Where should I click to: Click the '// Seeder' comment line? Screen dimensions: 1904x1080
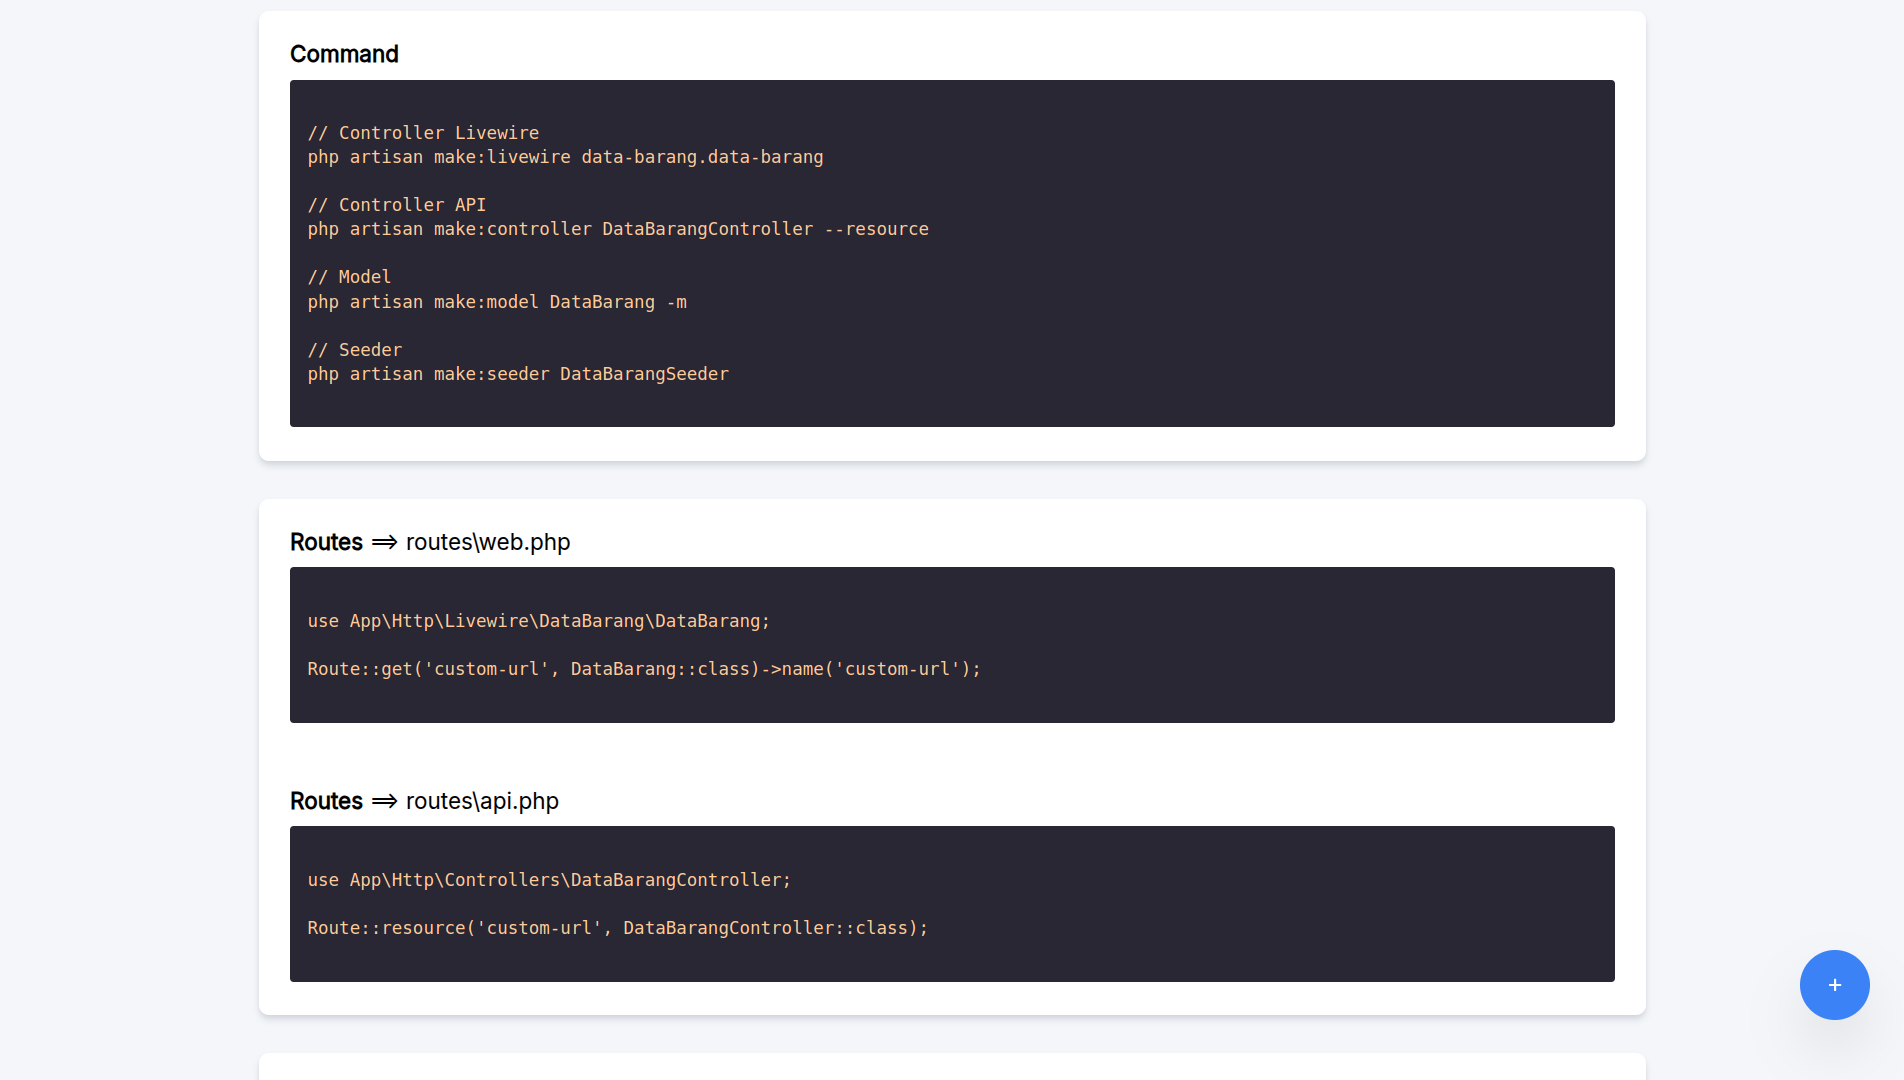(x=355, y=350)
